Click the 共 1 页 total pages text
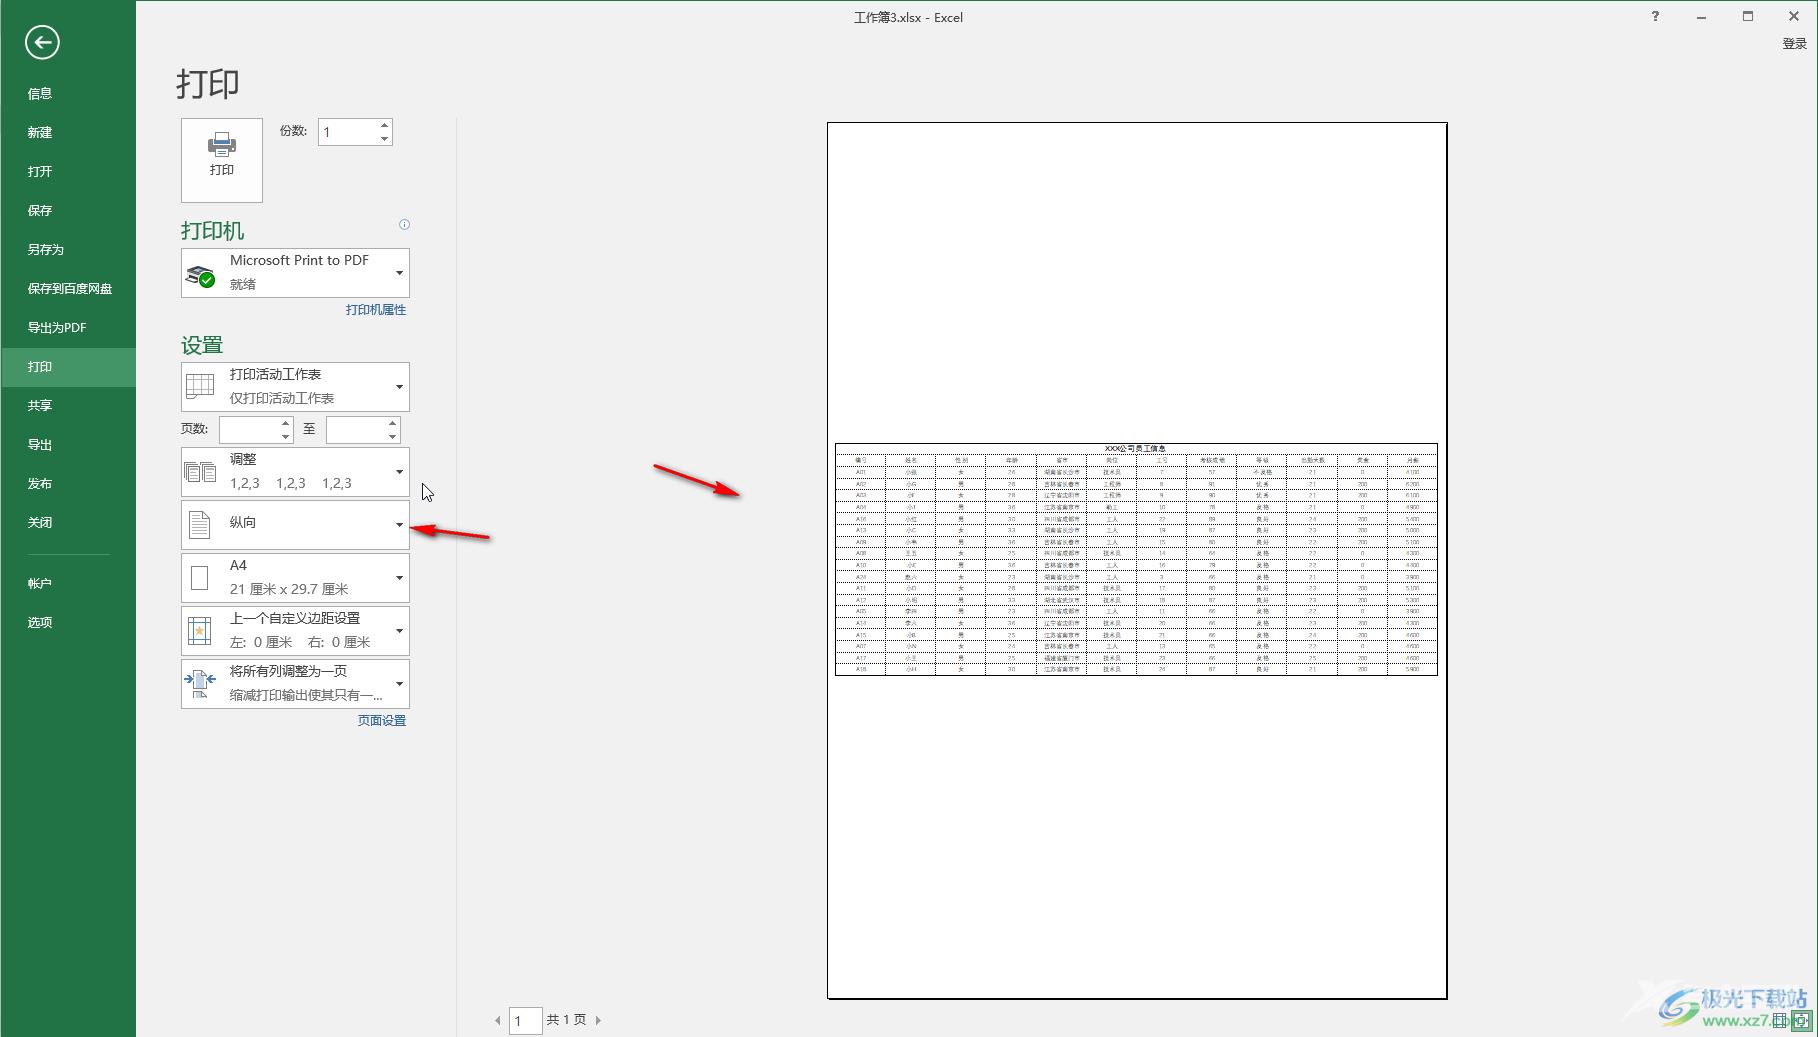Screen dimensions: 1818x1037 pos(566,1020)
